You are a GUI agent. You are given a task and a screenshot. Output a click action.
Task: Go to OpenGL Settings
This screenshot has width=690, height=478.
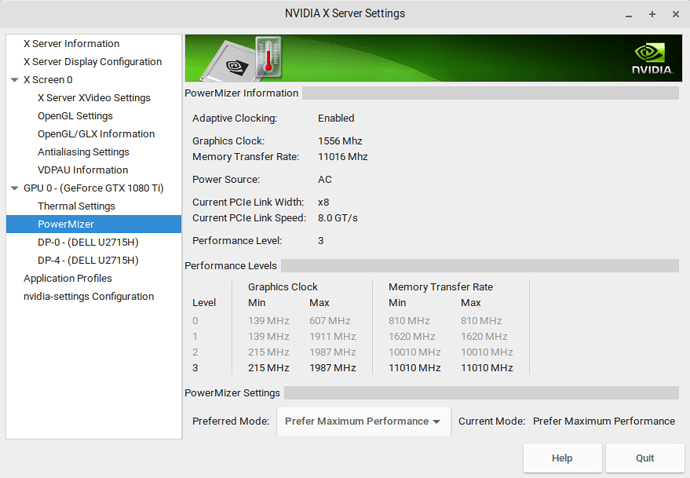75,116
